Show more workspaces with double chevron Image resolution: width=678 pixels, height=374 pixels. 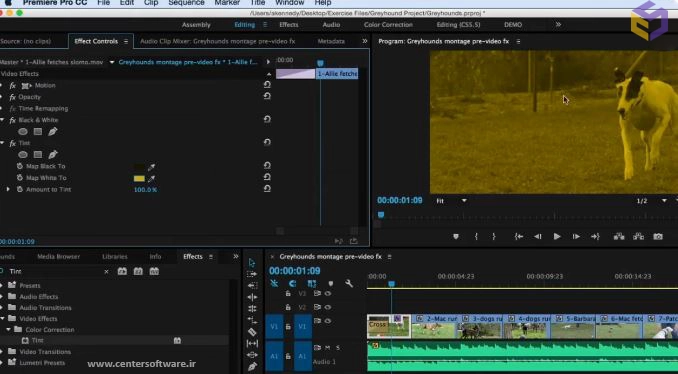(x=558, y=25)
